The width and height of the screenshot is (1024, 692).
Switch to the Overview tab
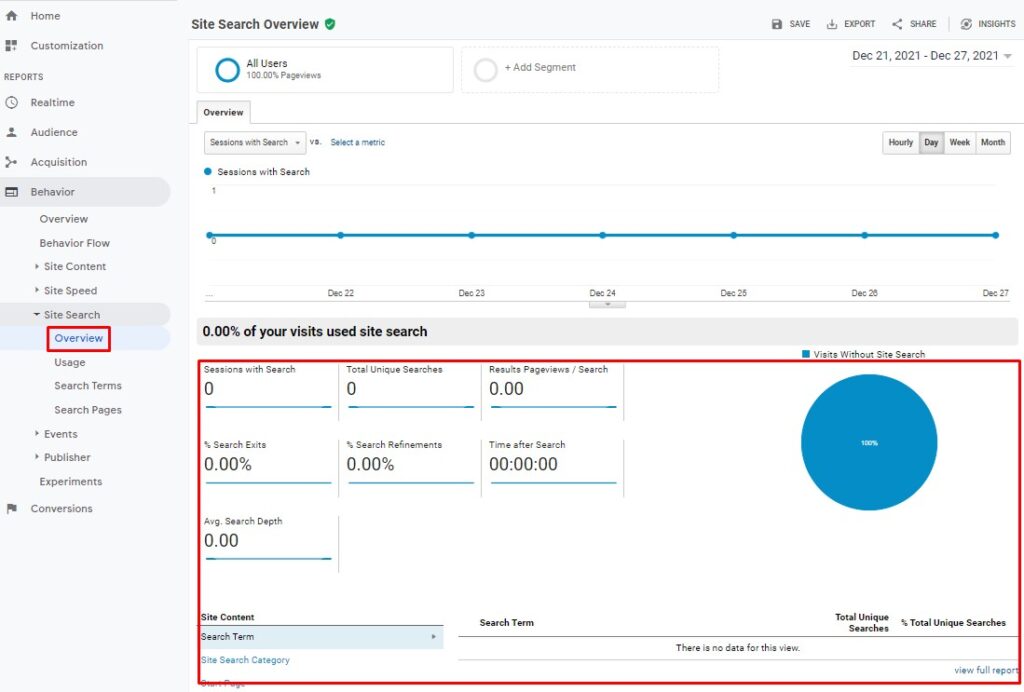point(222,112)
